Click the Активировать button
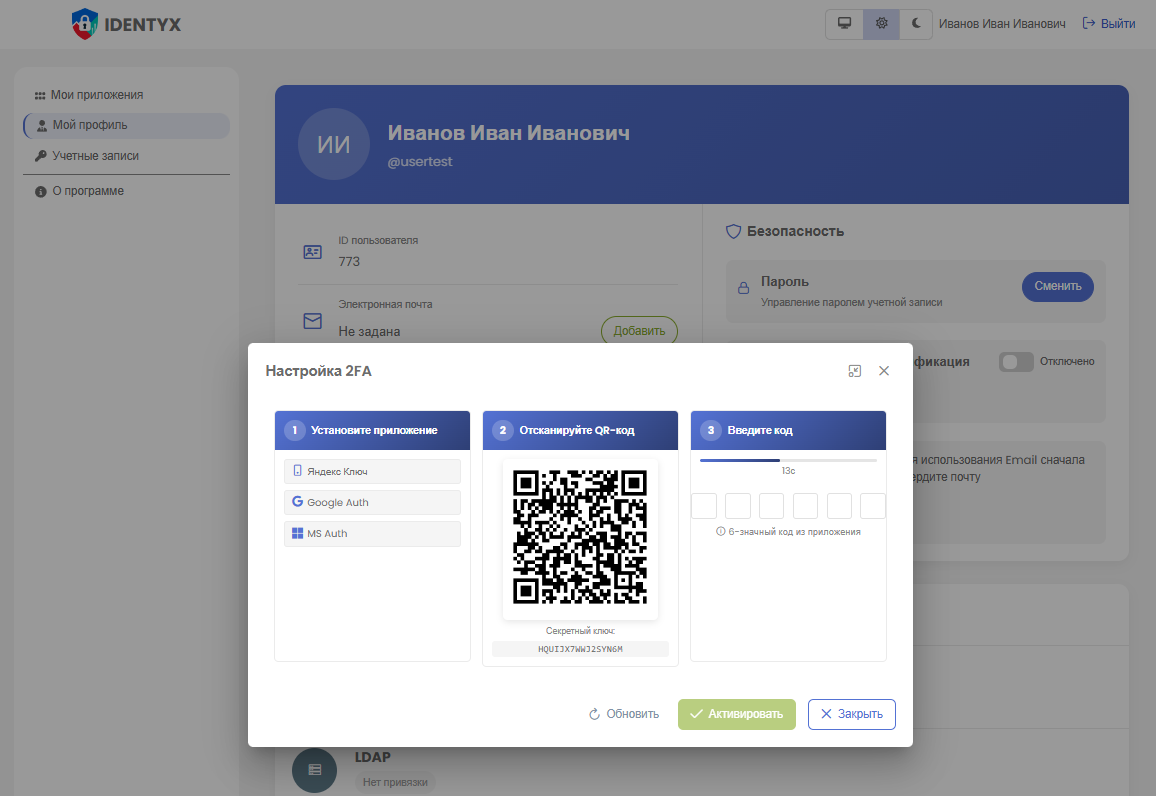Screen dimensions: 1156x796 (737, 714)
